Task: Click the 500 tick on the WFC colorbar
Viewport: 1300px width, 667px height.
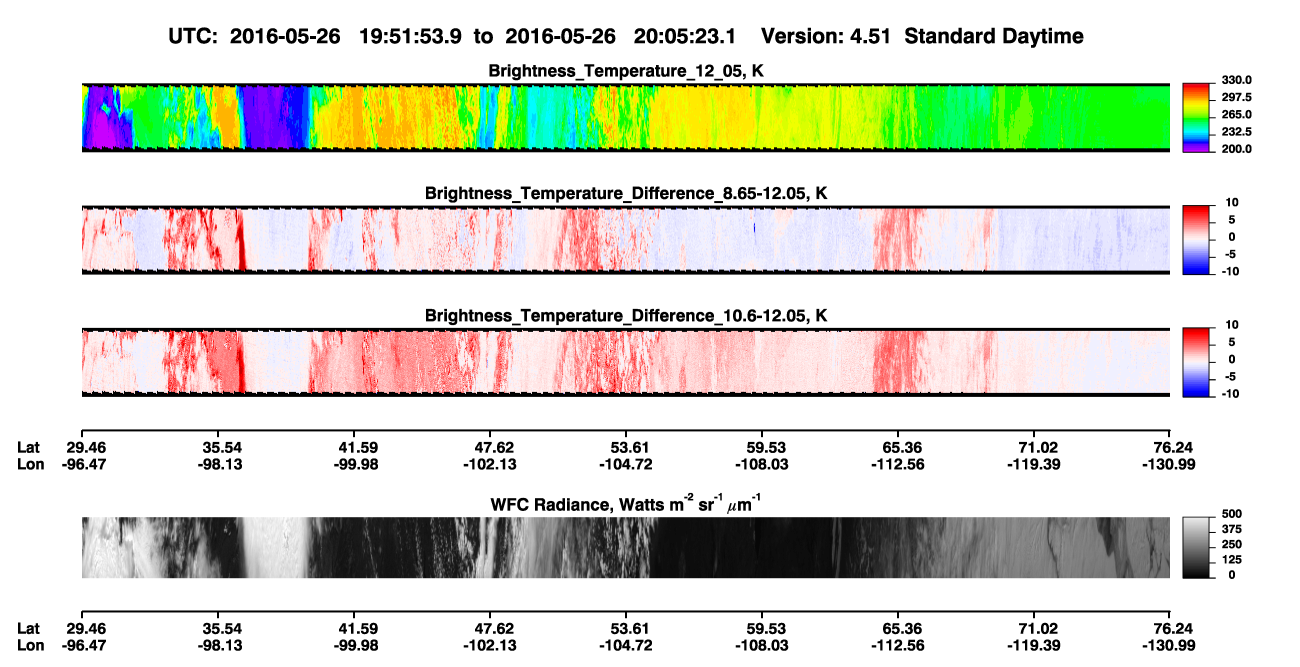Action: point(1233,513)
